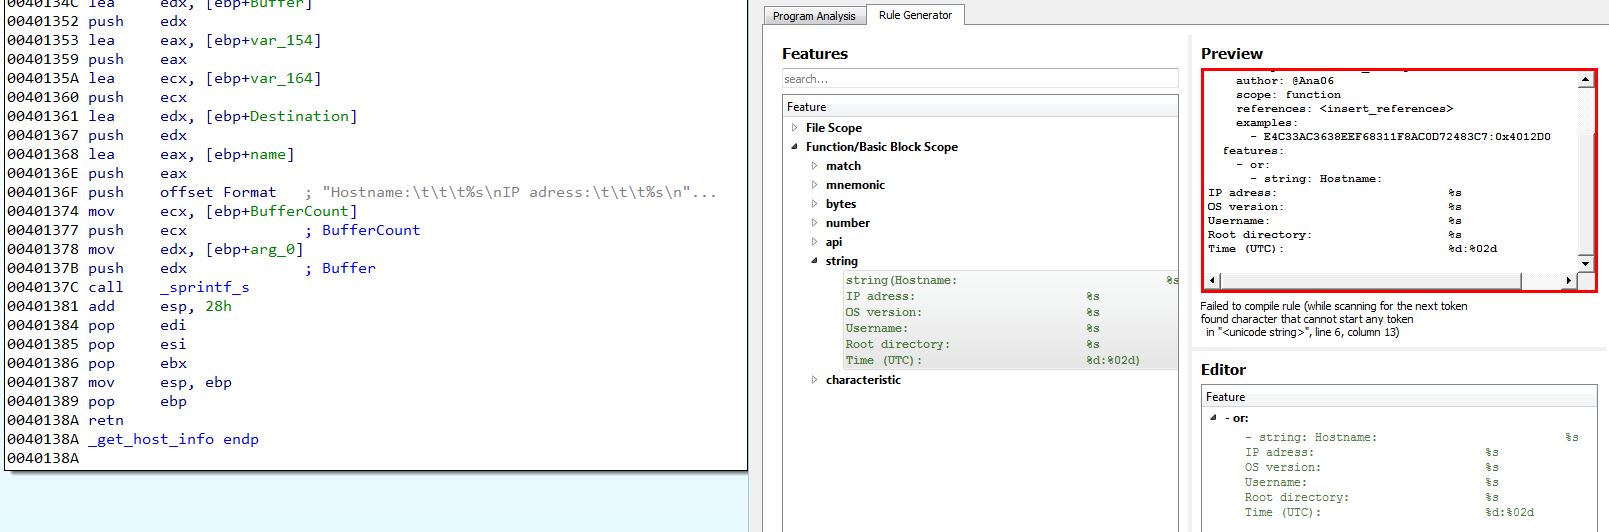This screenshot has height=532, width=1609.
Task: Select the 'string: Hostname:' editor entry
Action: [1412, 475]
